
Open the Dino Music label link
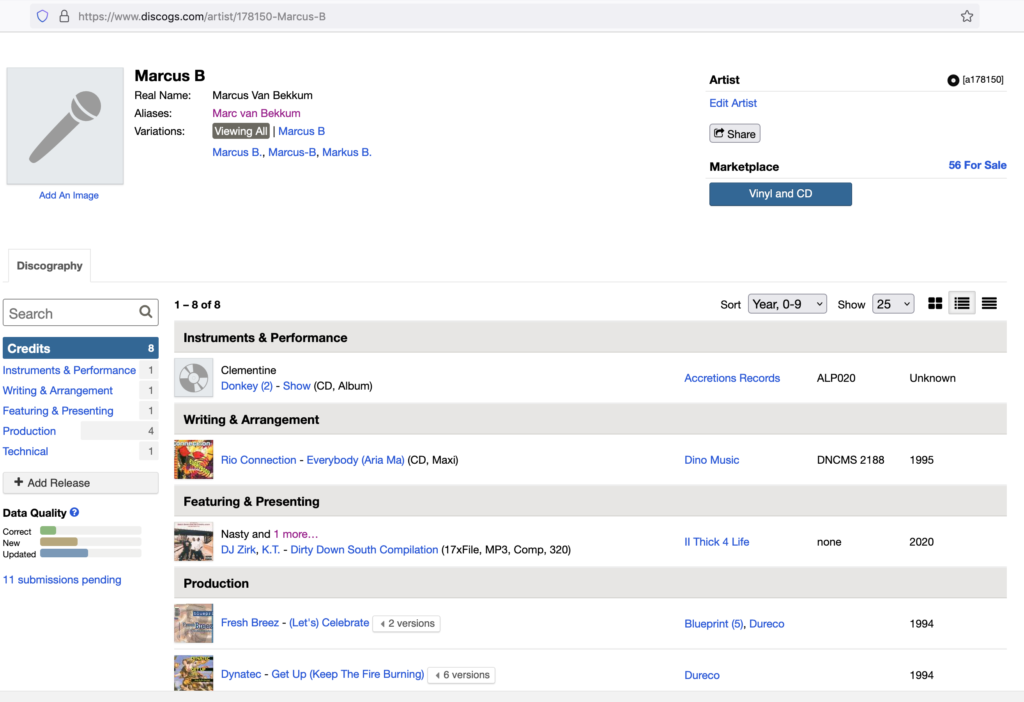(x=712, y=460)
